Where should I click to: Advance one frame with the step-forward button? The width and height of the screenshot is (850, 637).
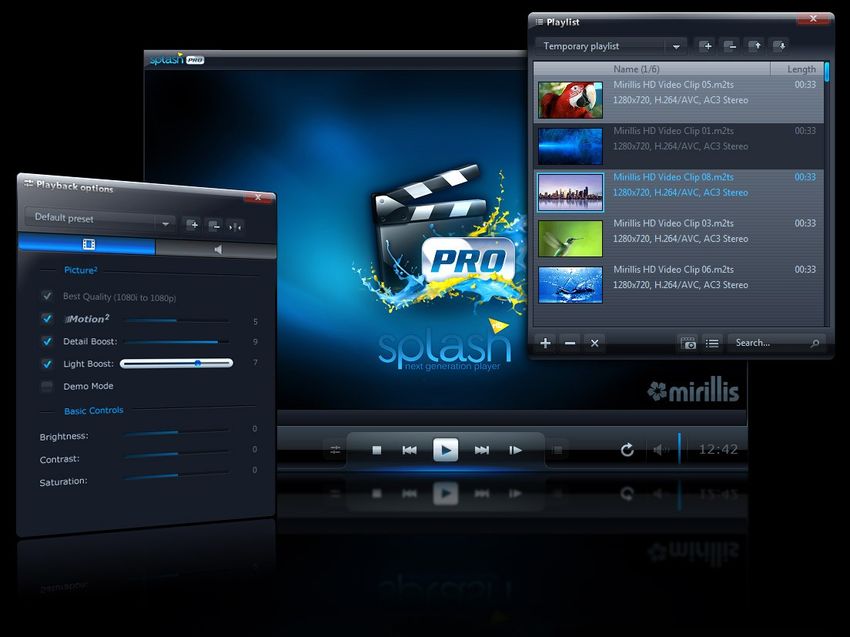515,450
